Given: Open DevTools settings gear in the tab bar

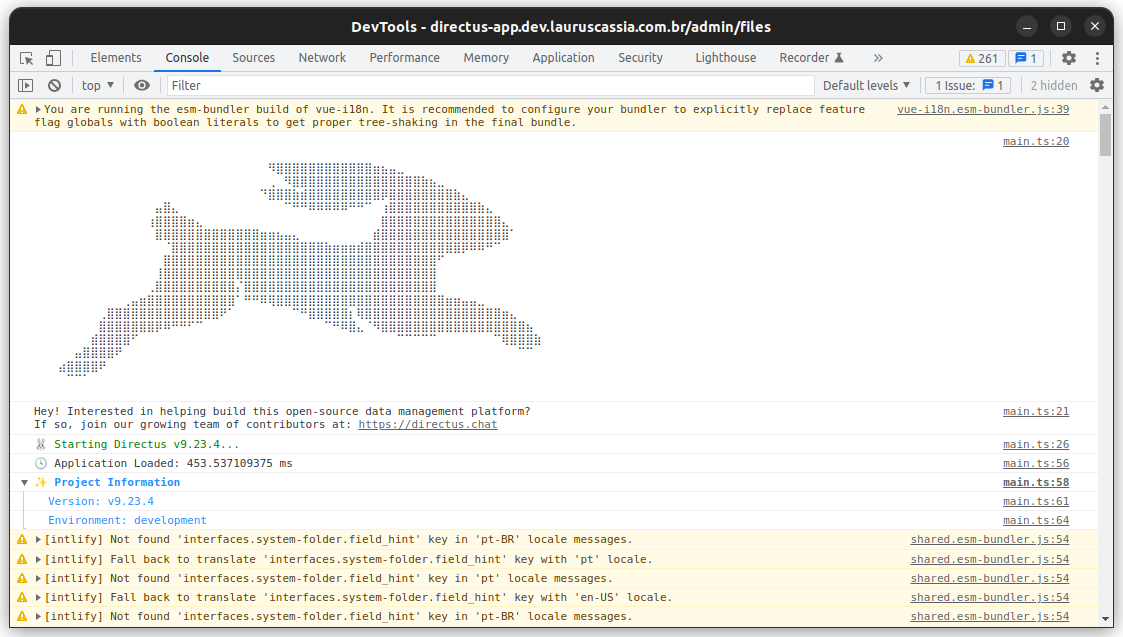Looking at the screenshot, I should point(1069,58).
